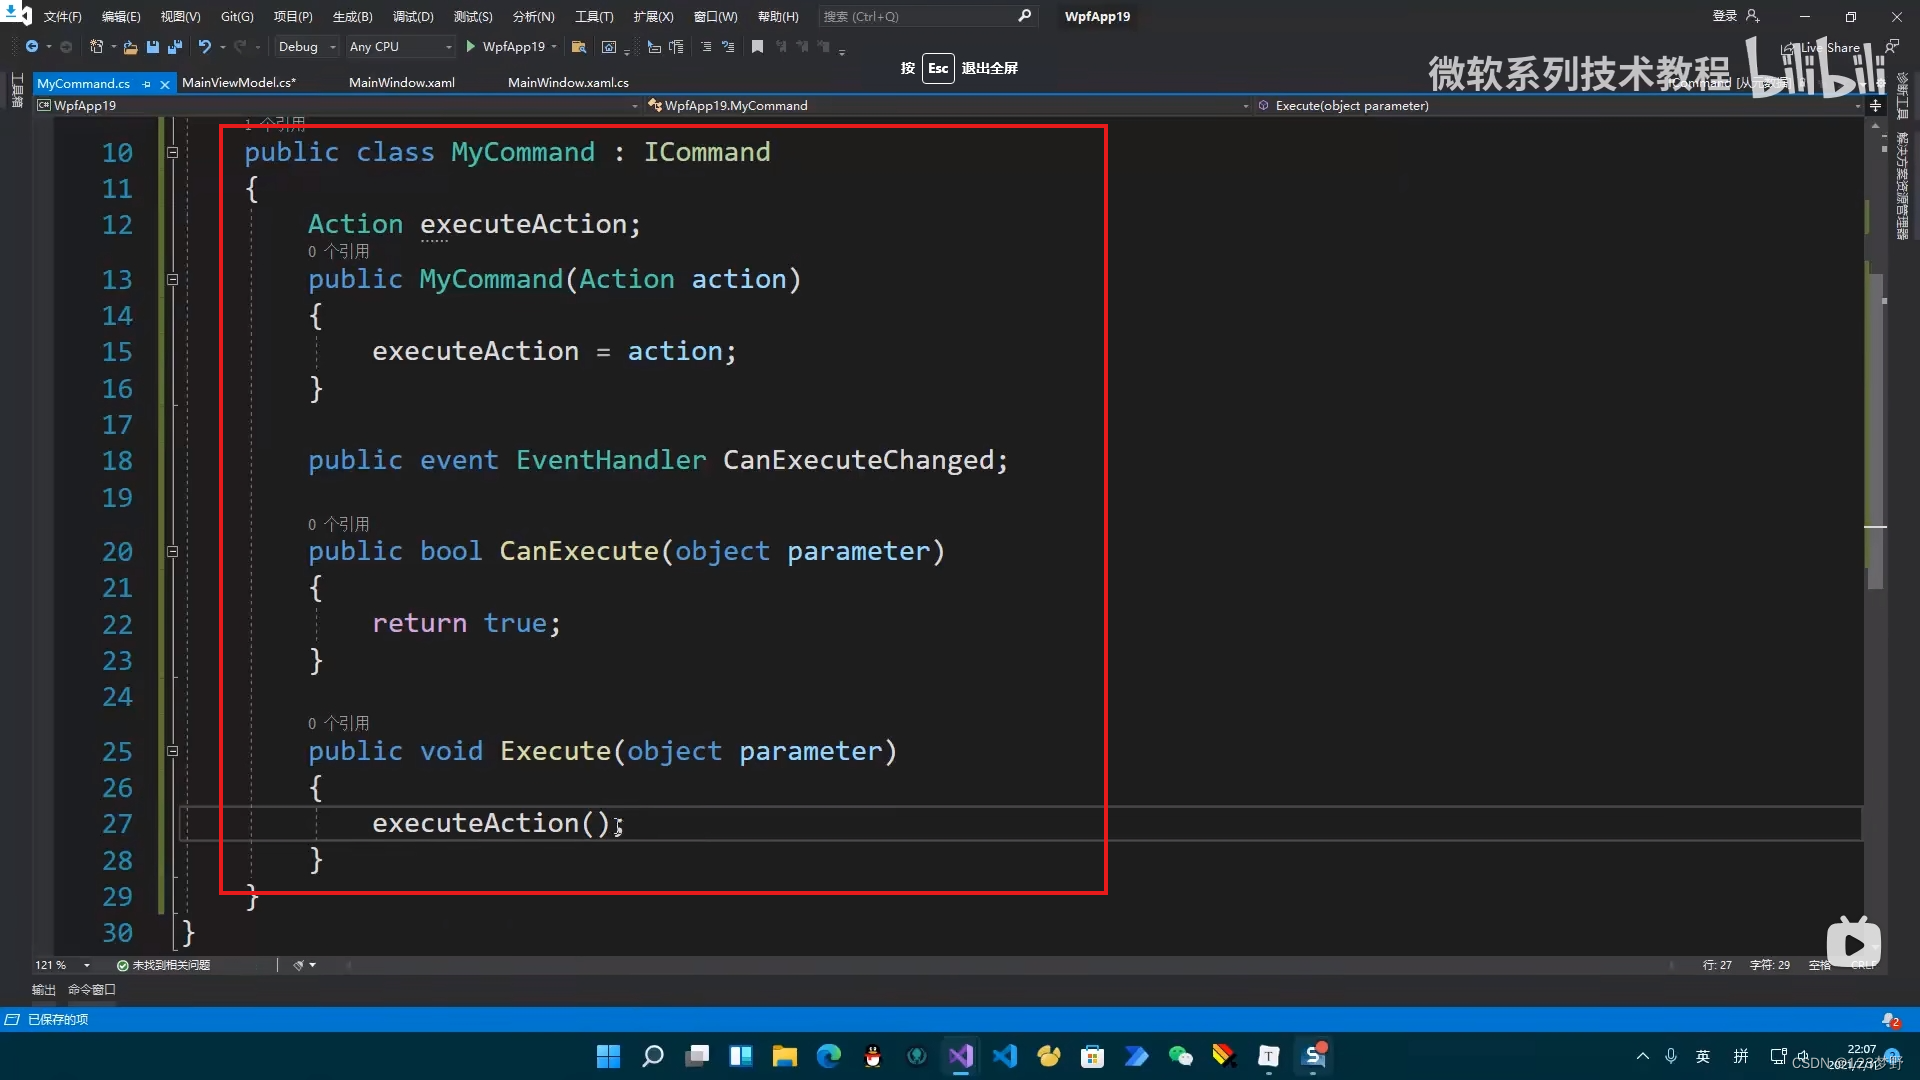The width and height of the screenshot is (1920, 1080).
Task: Collapse the MyCommand class outline
Action: 172,153
